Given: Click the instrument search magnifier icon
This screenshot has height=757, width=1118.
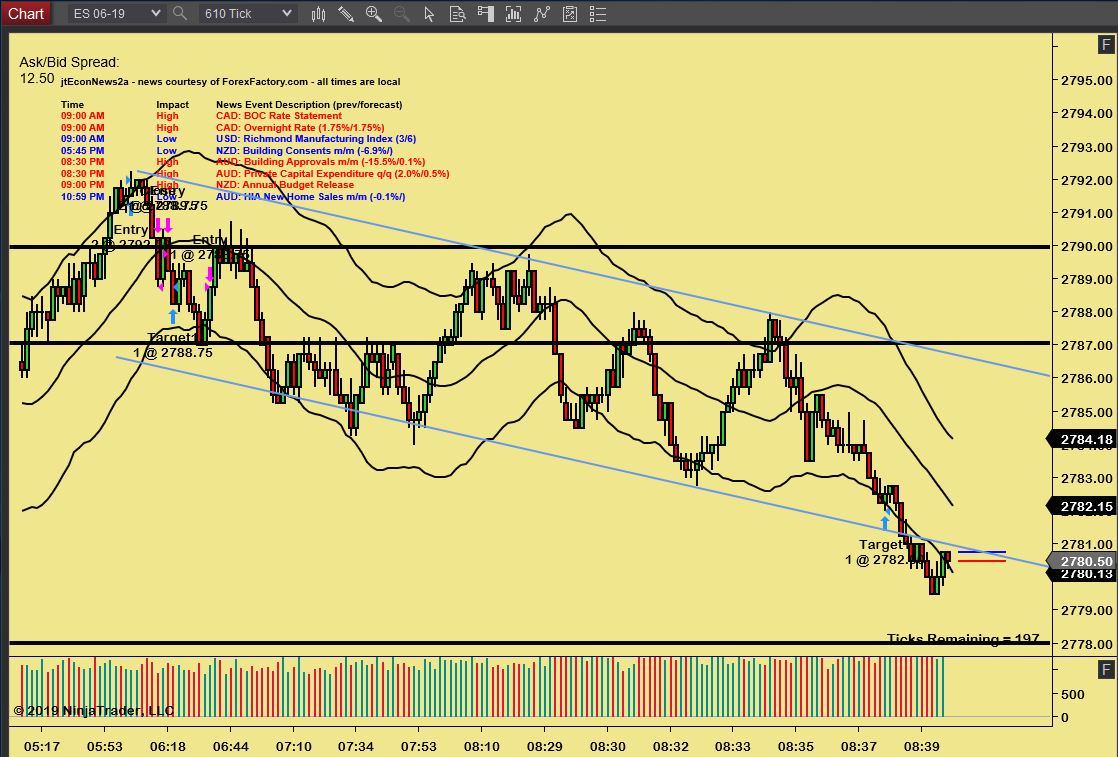Looking at the screenshot, I should coord(180,14).
